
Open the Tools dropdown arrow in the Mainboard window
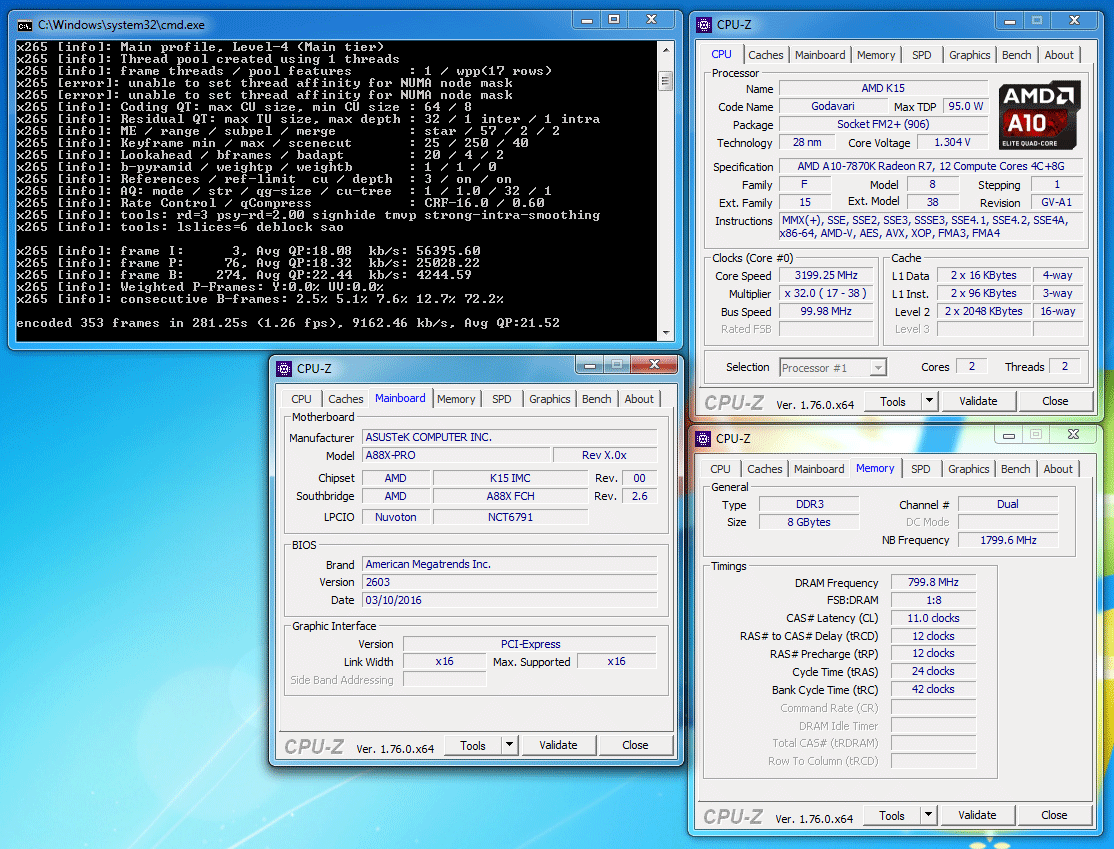(509, 745)
